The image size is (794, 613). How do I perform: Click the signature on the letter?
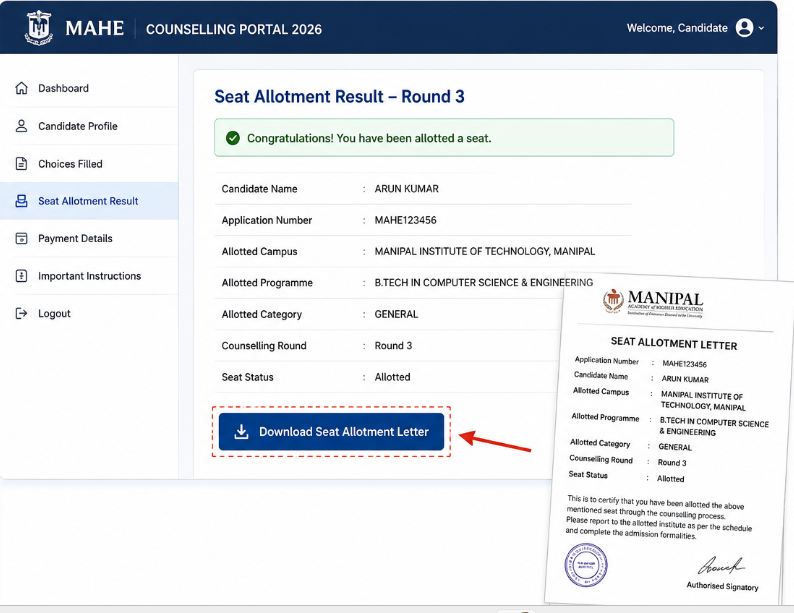coord(721,565)
